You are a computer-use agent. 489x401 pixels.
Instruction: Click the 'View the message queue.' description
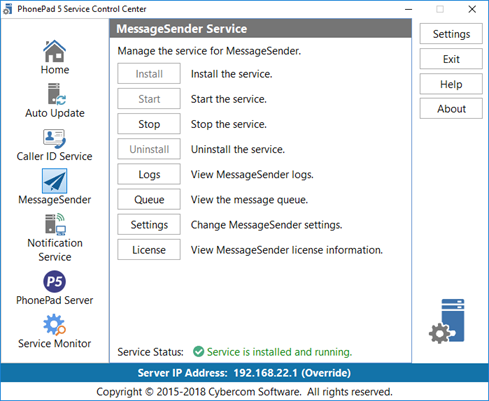pos(249,200)
